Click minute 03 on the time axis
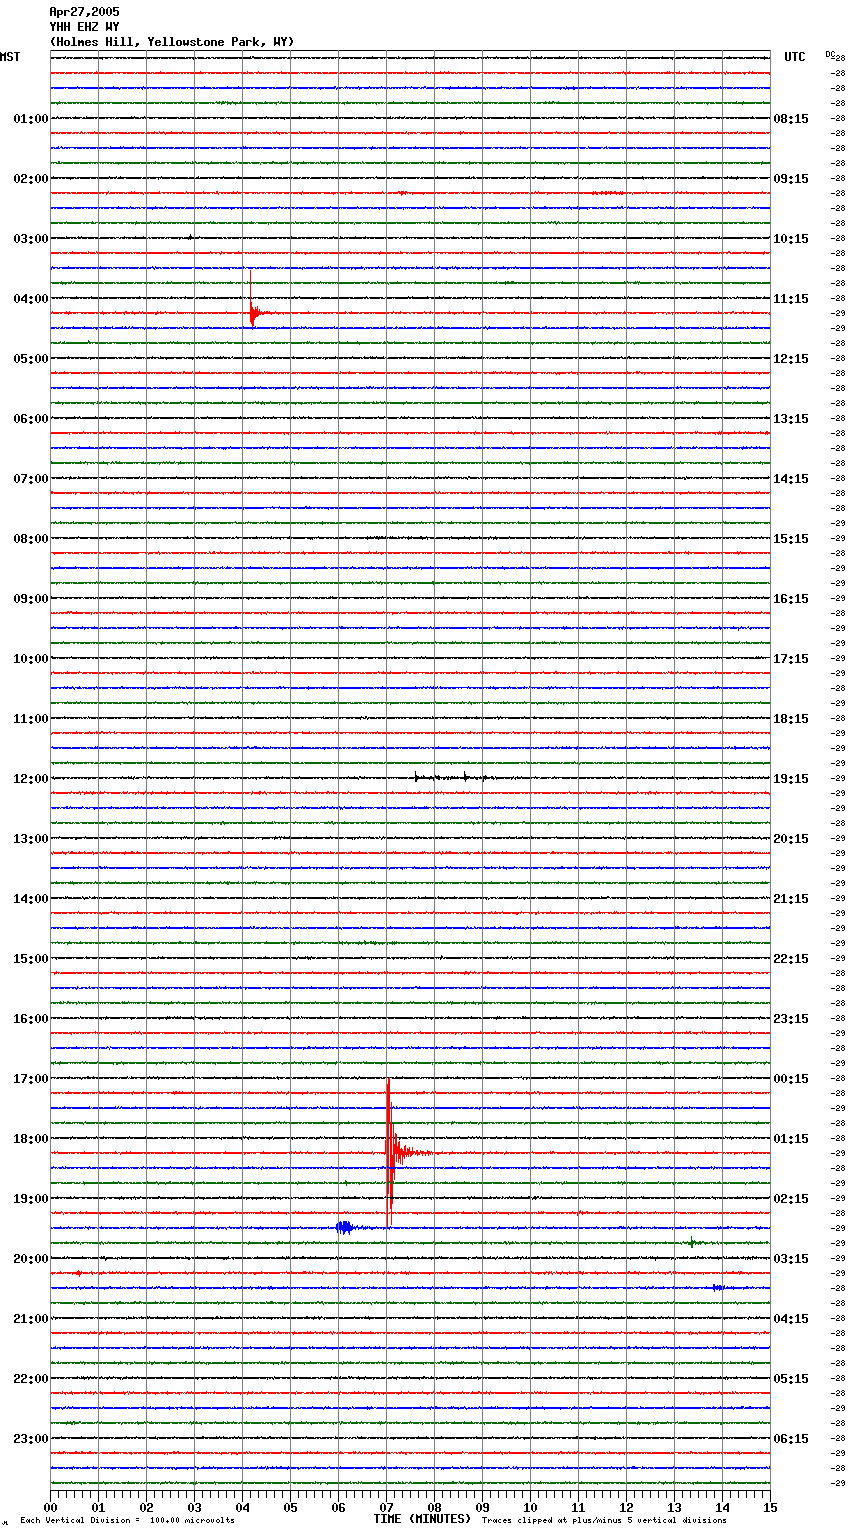This screenshot has height=1534, width=850. (194, 1507)
